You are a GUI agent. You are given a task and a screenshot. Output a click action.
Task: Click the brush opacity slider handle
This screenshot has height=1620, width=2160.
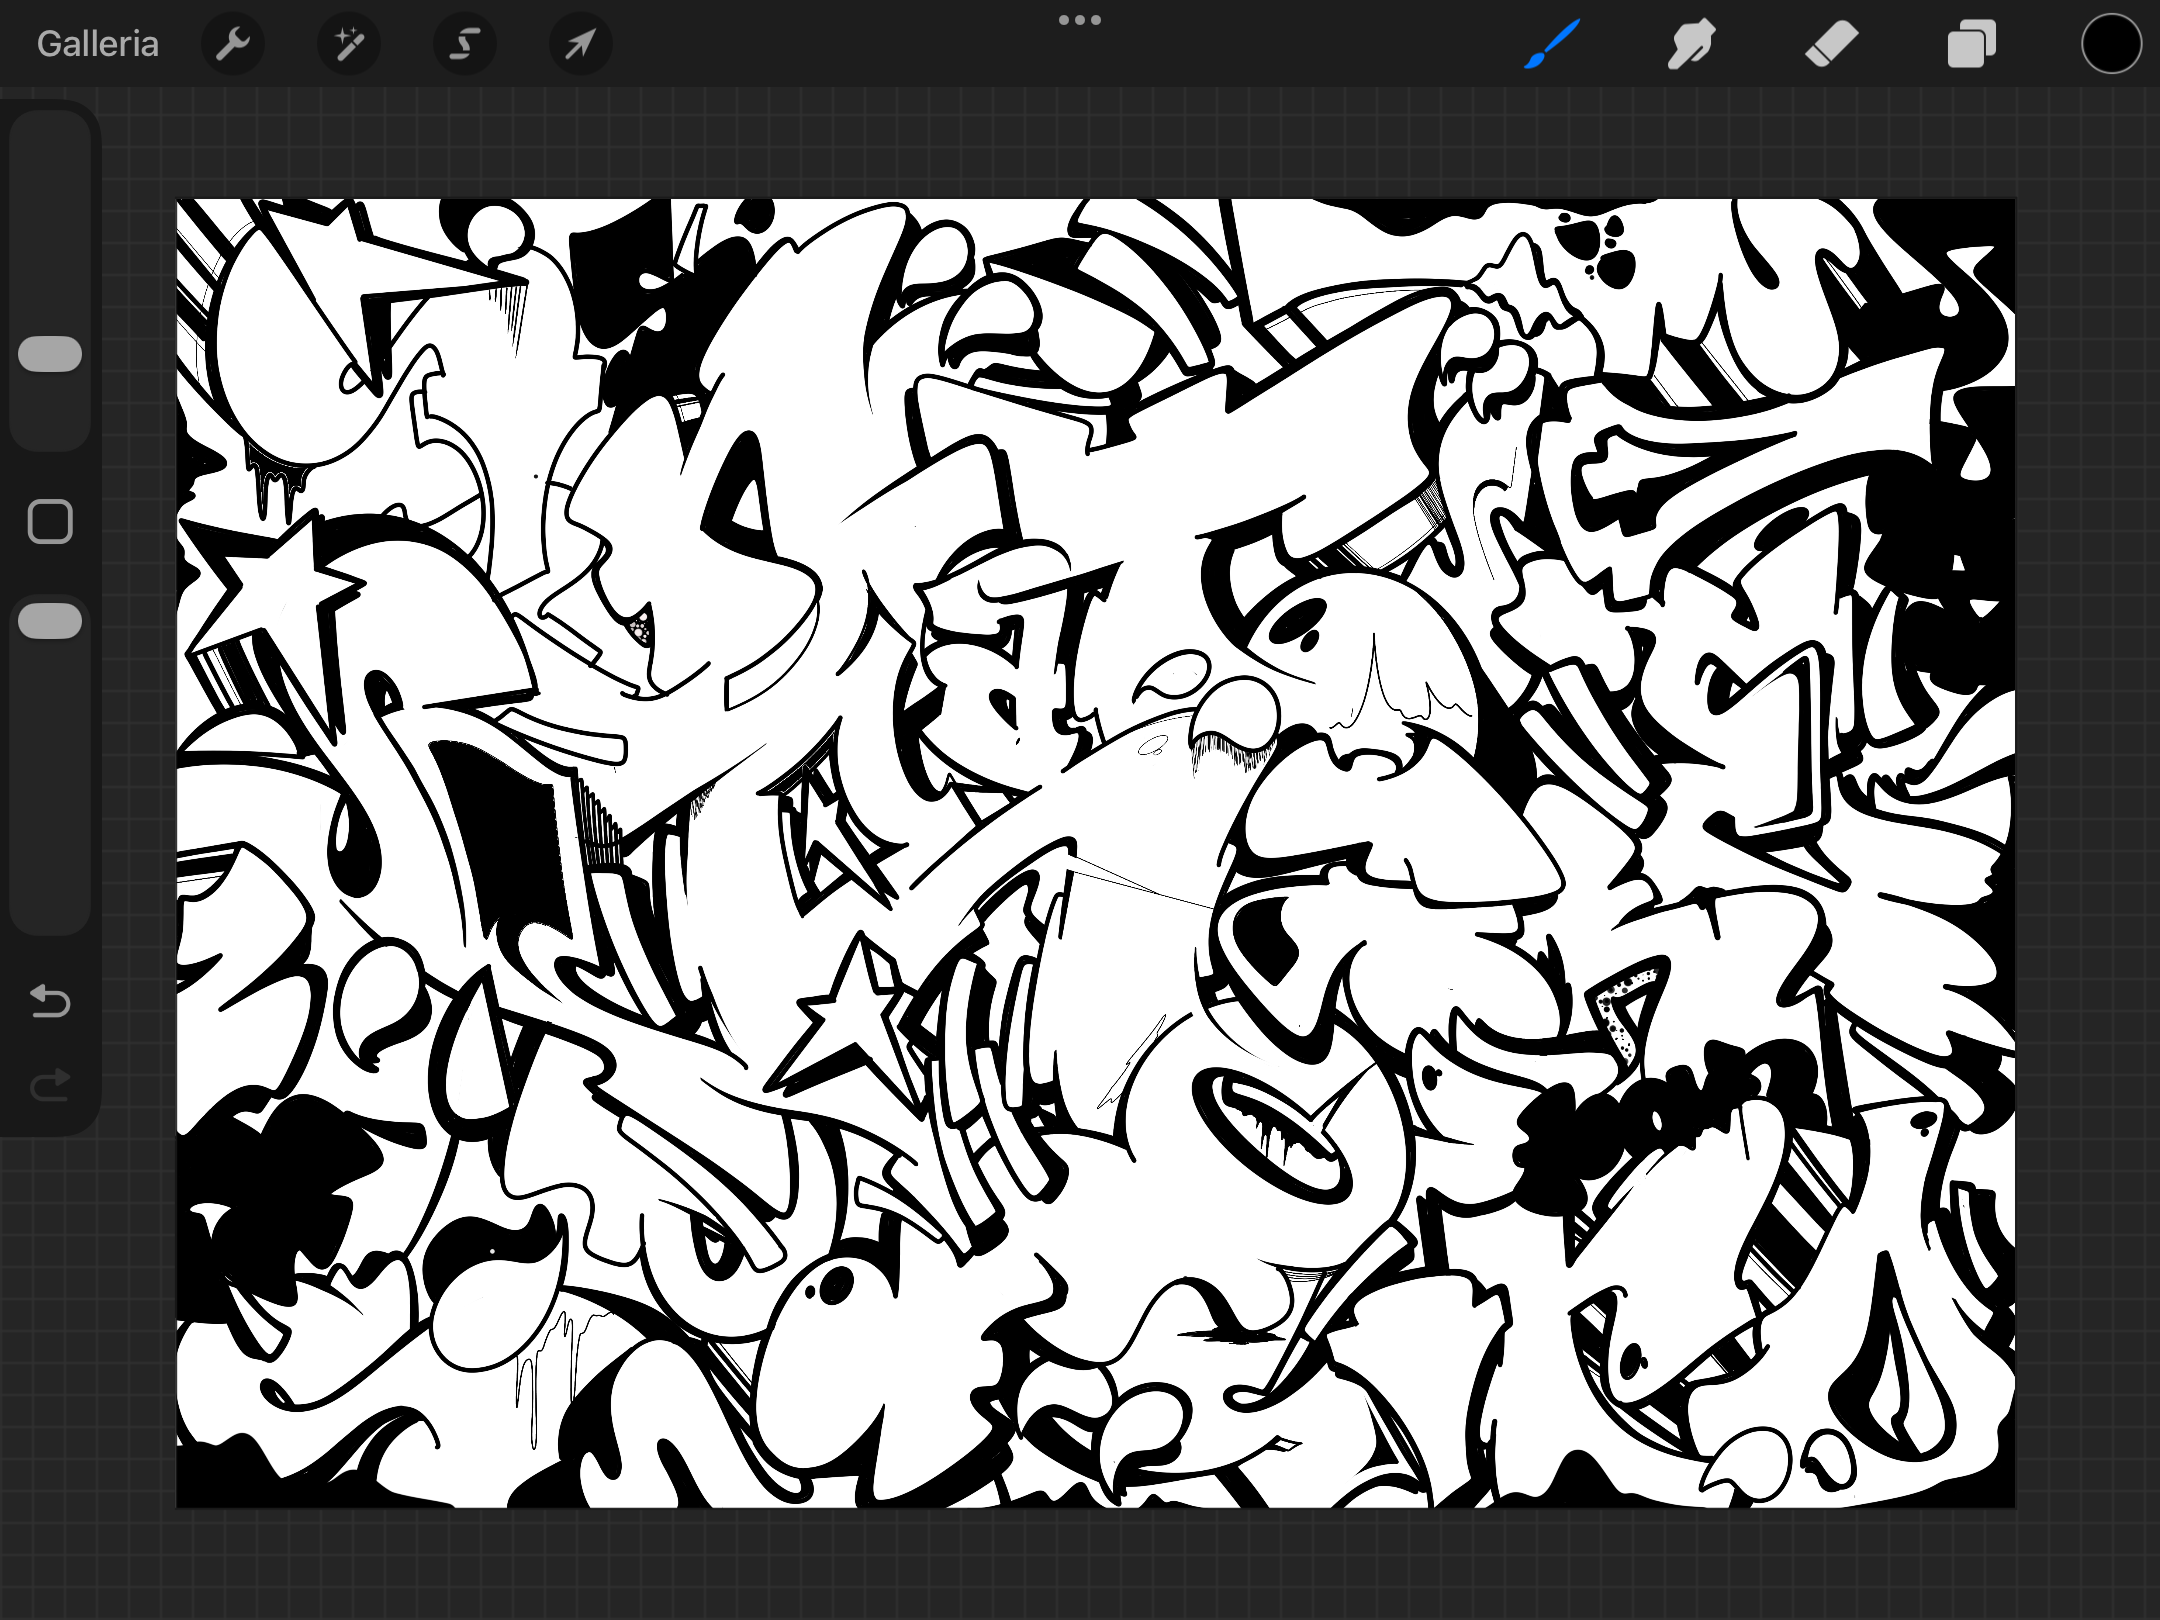(50, 621)
